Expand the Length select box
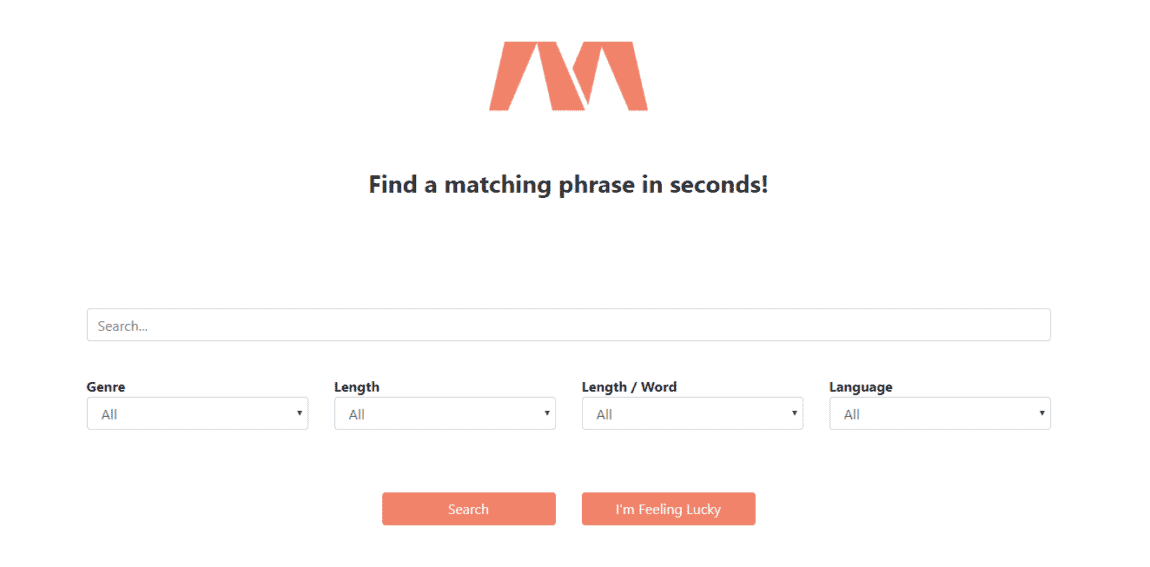1150x567 pixels. pyautogui.click(x=444, y=414)
